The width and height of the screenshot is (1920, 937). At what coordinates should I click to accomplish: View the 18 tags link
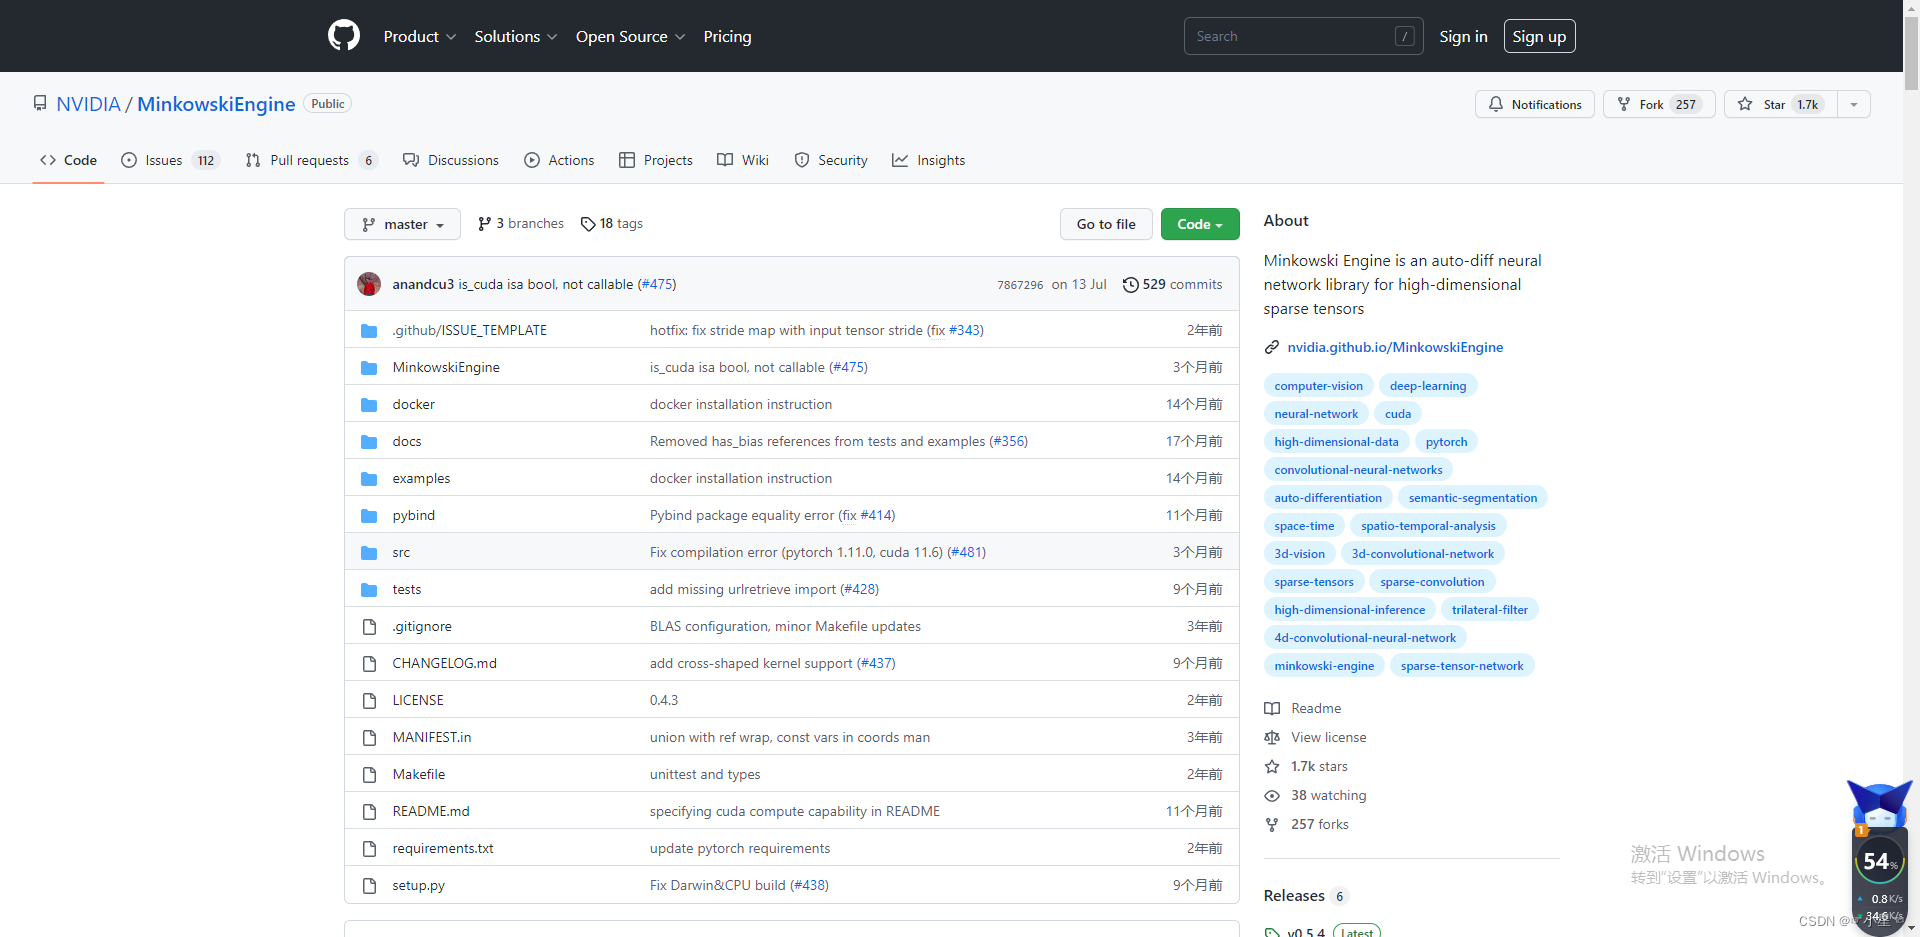(x=612, y=224)
